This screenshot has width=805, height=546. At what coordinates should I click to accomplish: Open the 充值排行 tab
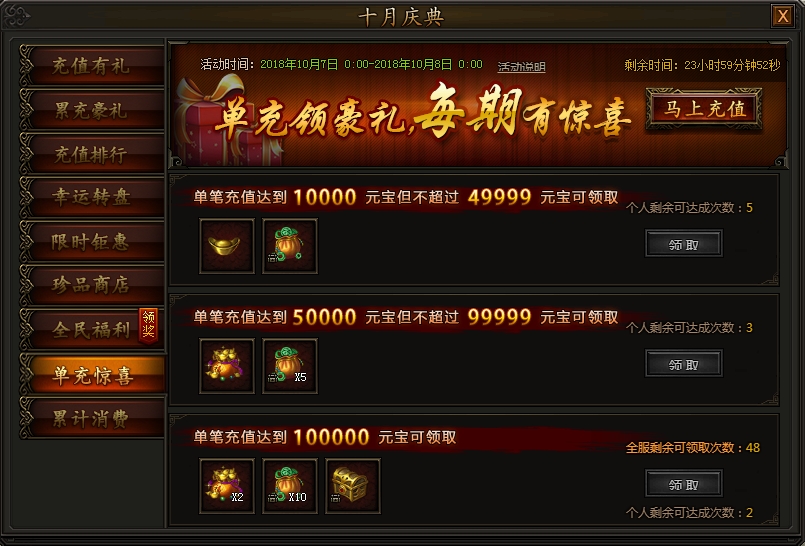coord(92,154)
